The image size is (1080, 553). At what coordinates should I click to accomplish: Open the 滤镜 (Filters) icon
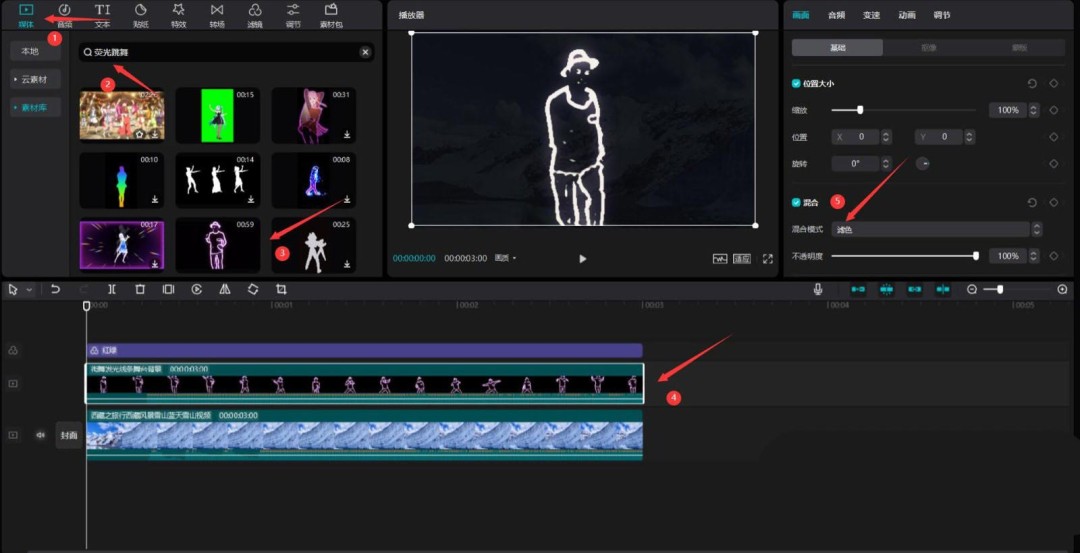pyautogui.click(x=255, y=10)
